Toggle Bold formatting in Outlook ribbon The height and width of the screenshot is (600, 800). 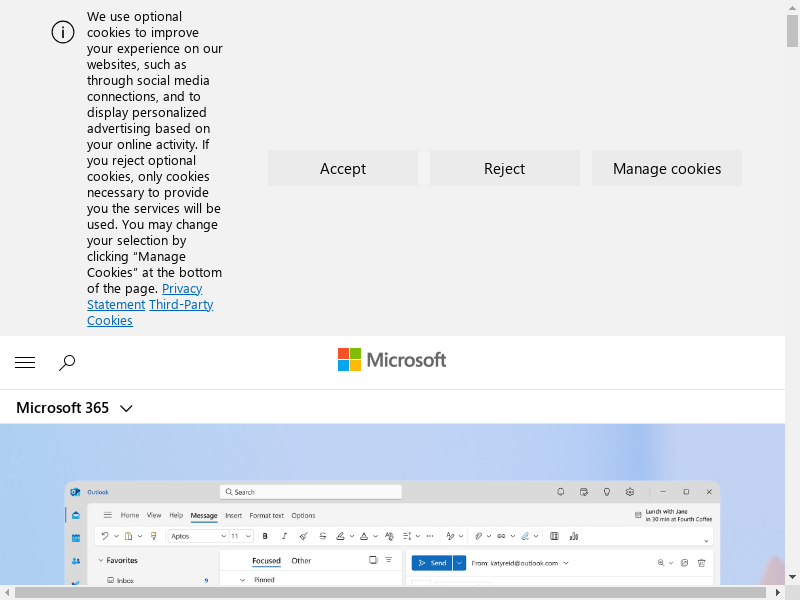click(265, 536)
